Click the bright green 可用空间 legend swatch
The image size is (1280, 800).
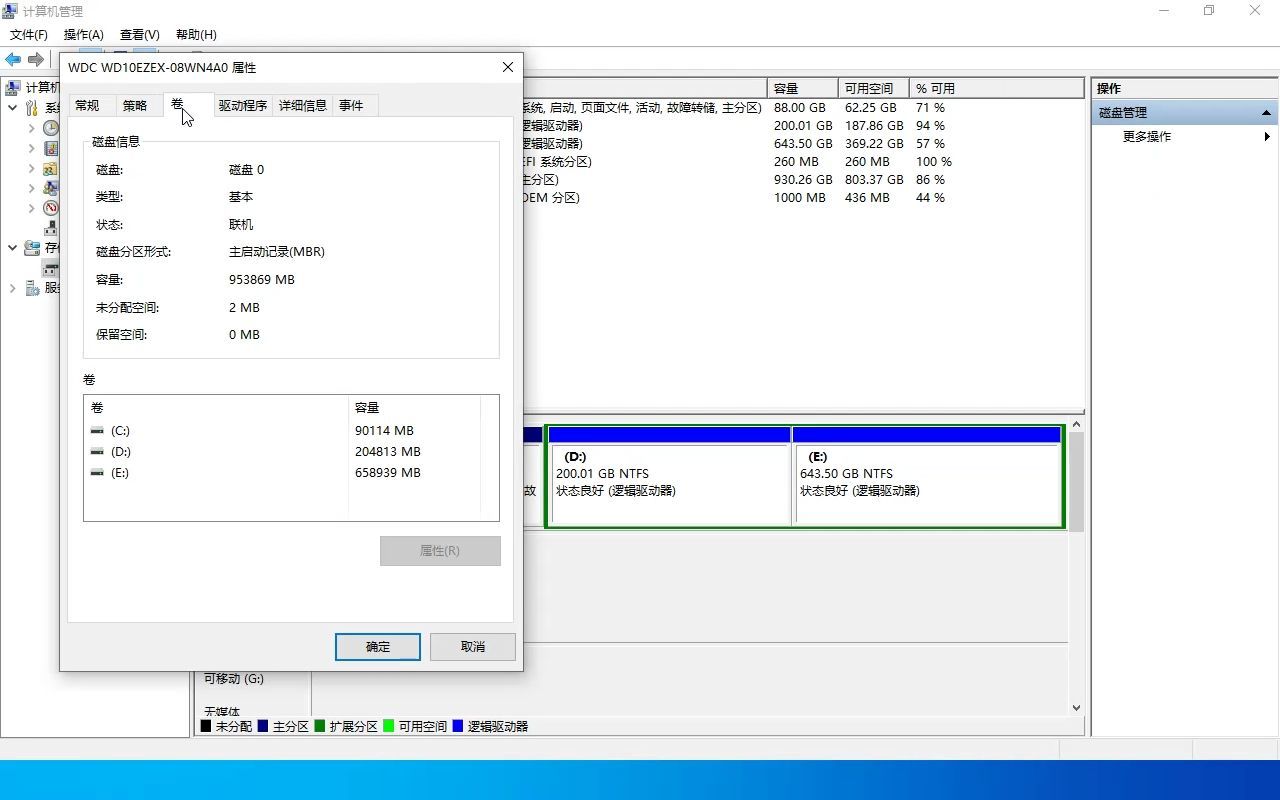tap(389, 727)
